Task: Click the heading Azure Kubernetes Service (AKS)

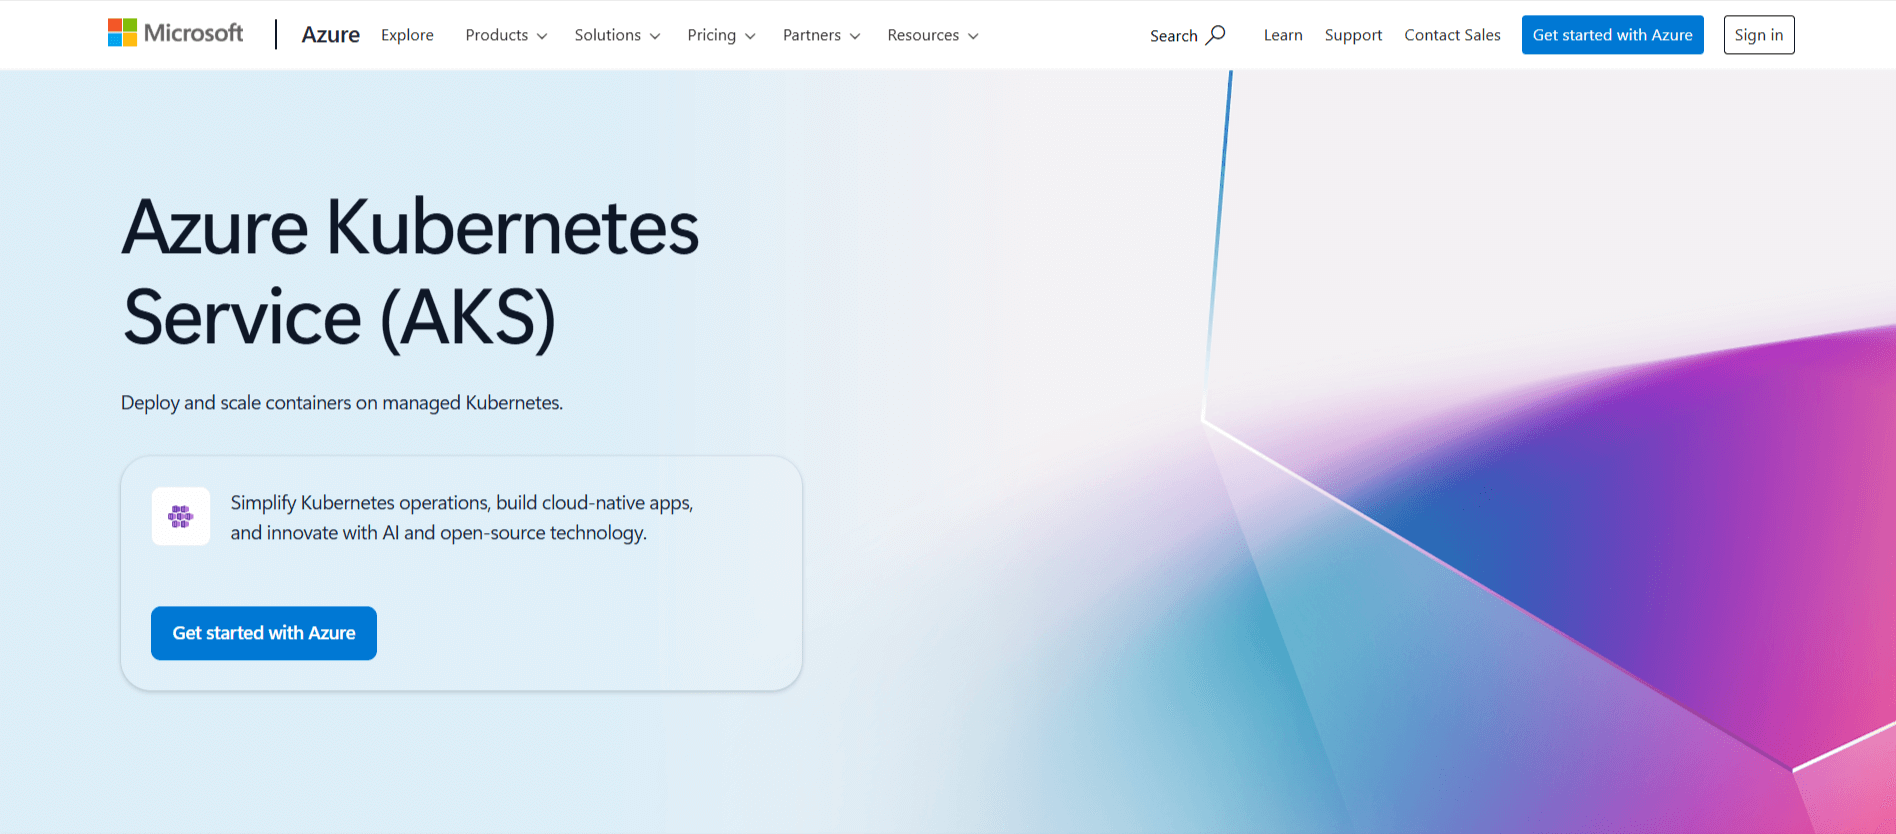Action: tap(410, 272)
